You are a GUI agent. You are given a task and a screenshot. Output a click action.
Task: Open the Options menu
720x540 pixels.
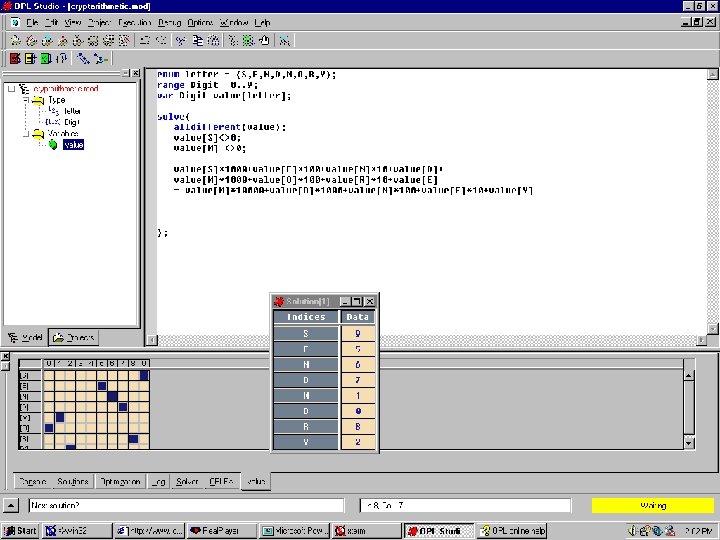200,22
